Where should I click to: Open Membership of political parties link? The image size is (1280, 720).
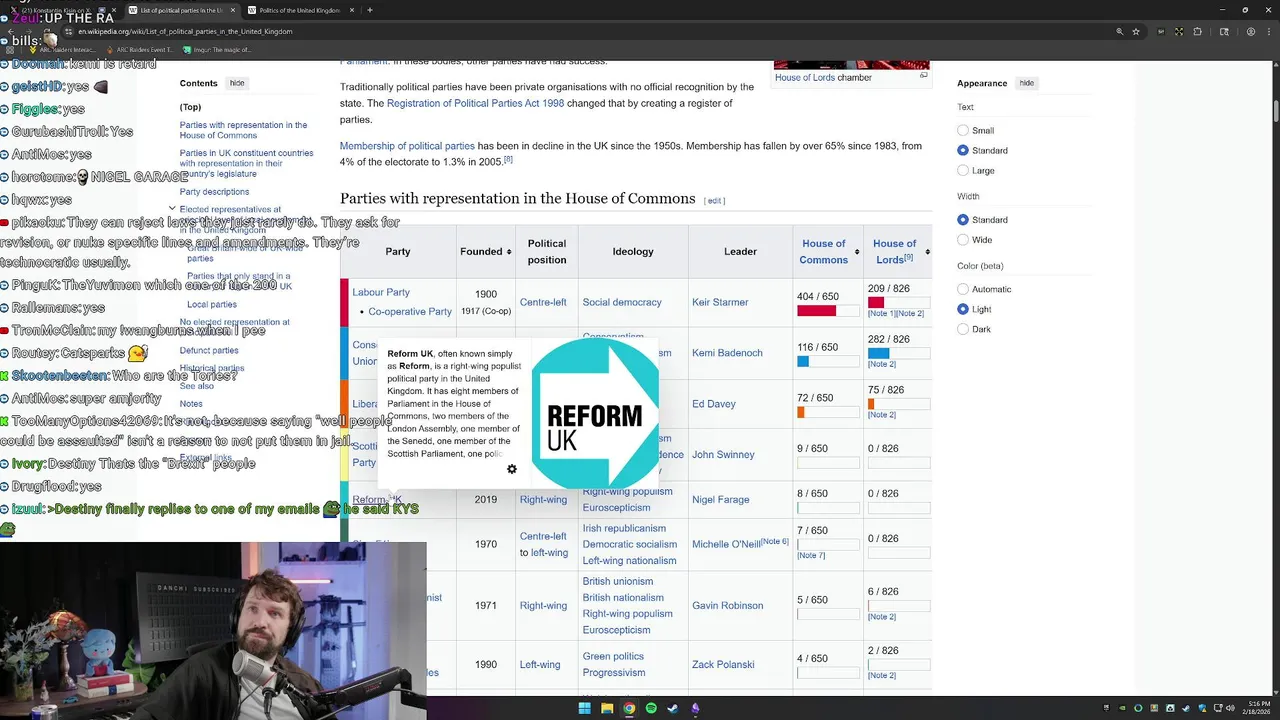407,146
